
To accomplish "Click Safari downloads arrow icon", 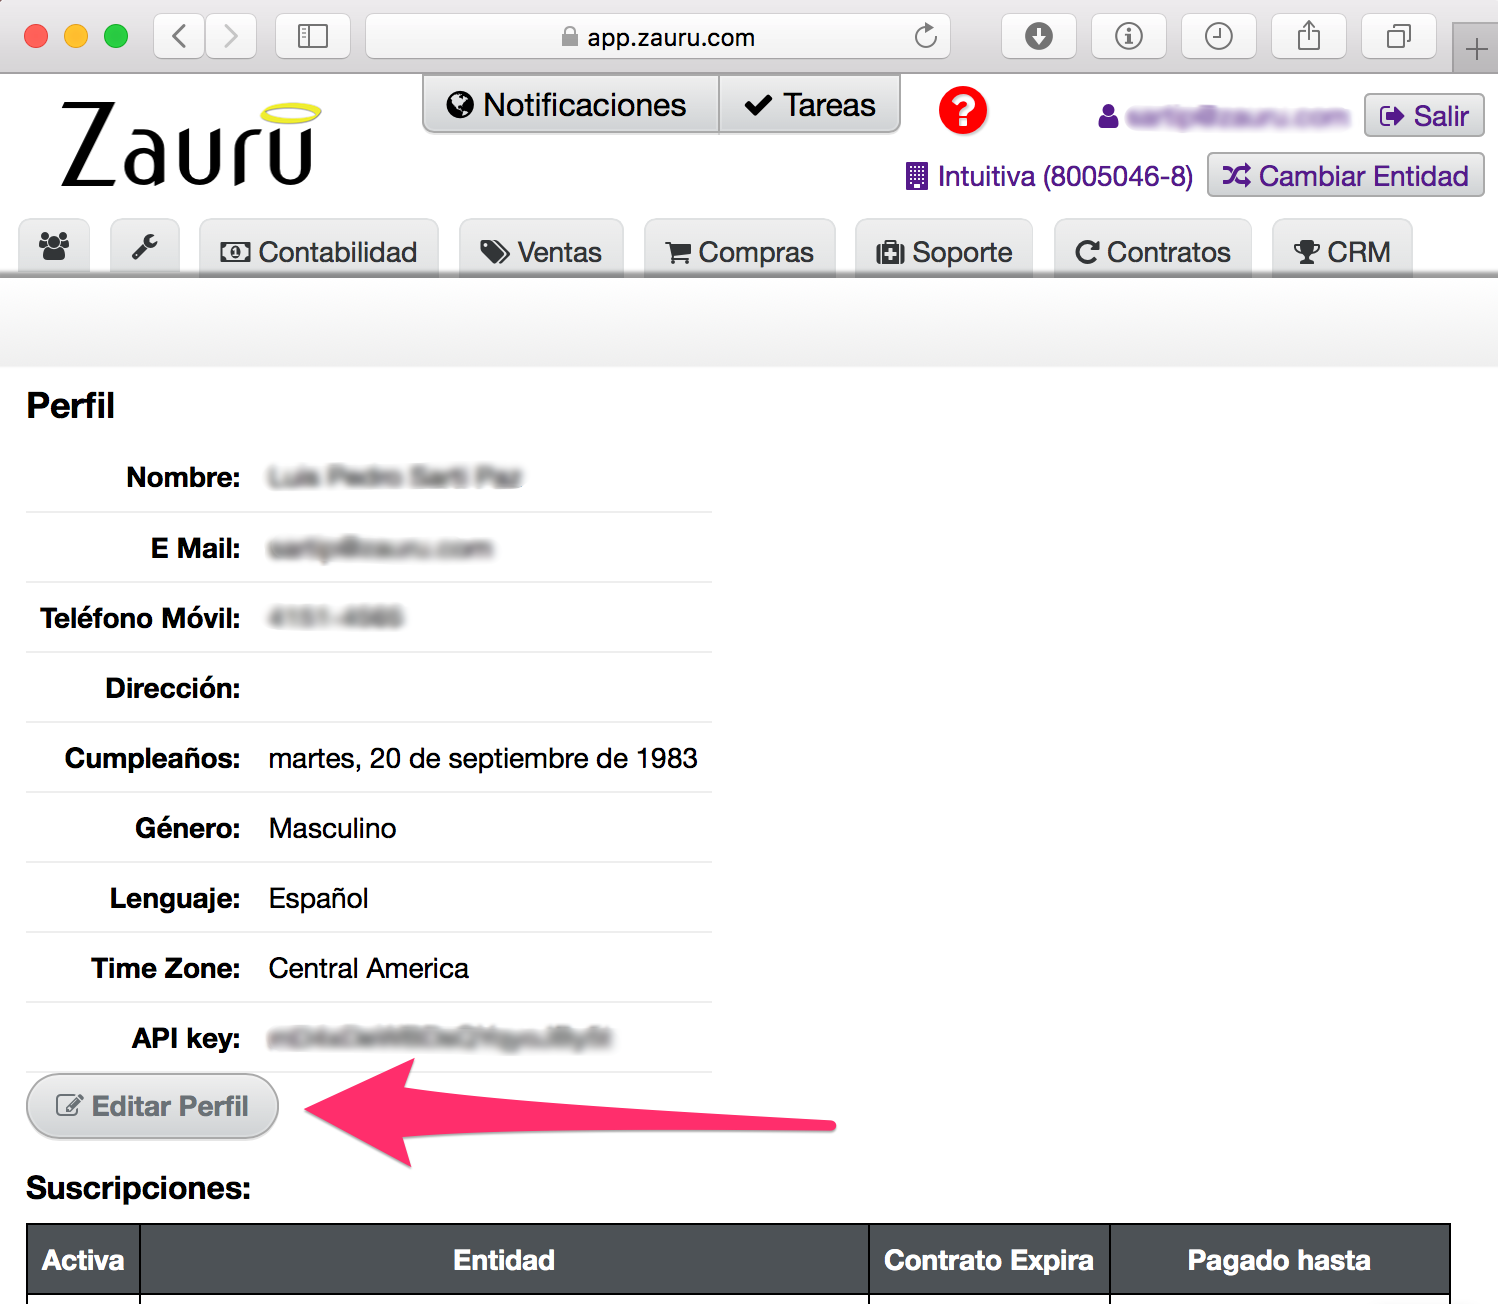I will pyautogui.click(x=1039, y=37).
